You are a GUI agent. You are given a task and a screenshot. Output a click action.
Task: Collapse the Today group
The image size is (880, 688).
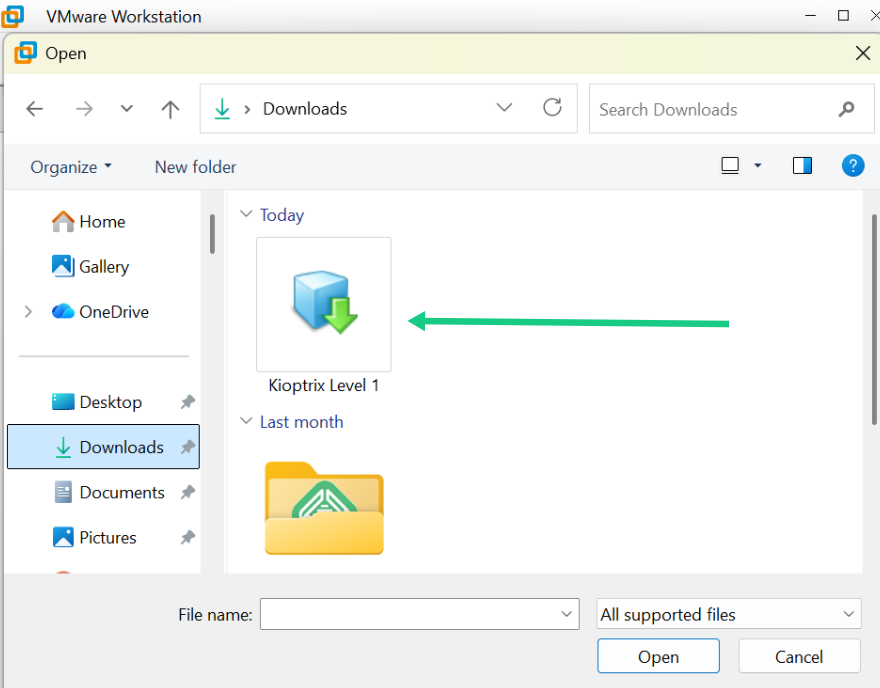click(246, 214)
